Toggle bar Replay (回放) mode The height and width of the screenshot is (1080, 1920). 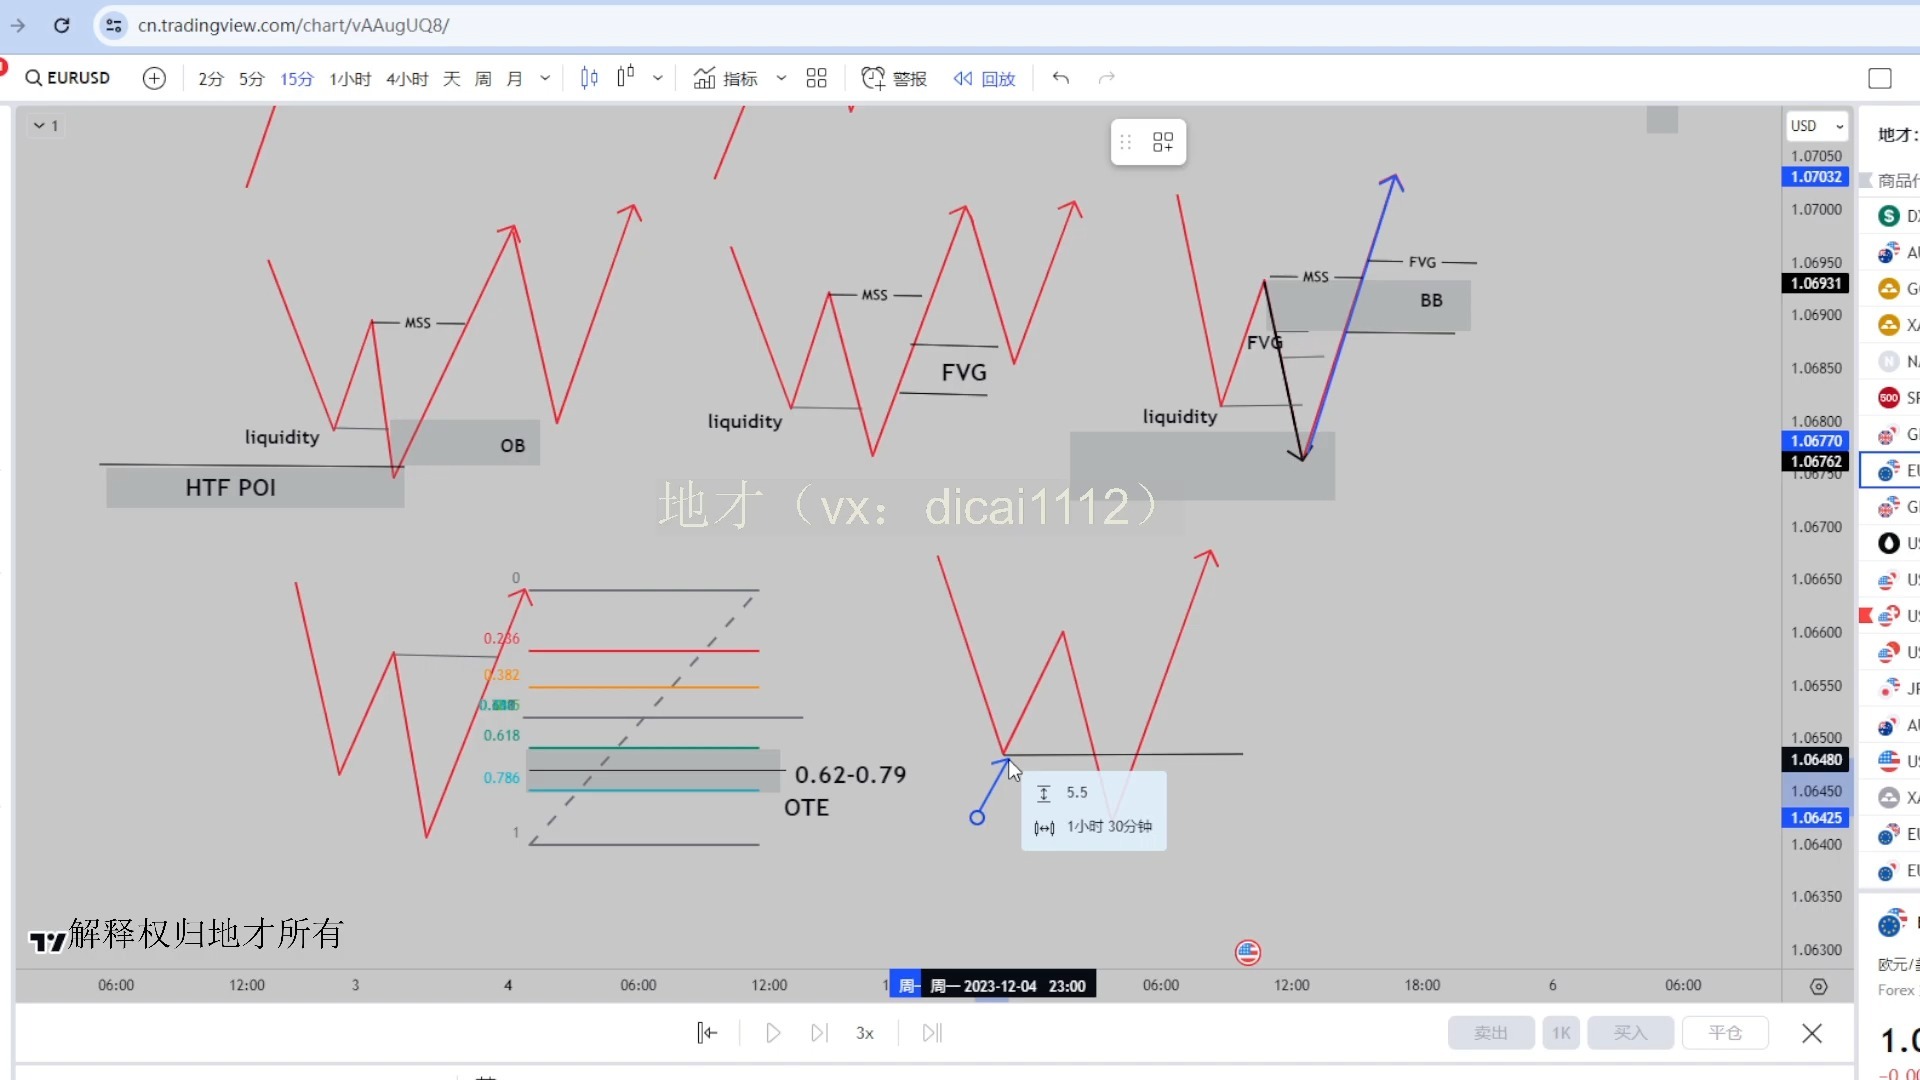984,78
